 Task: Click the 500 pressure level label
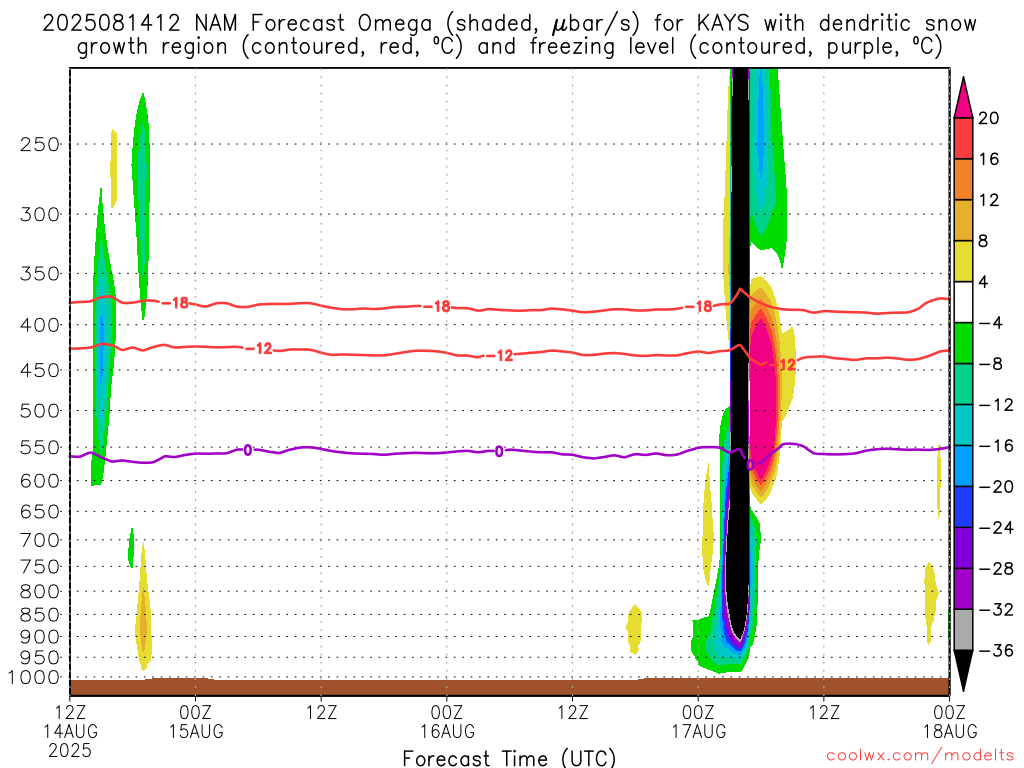pyautogui.click(x=40, y=411)
